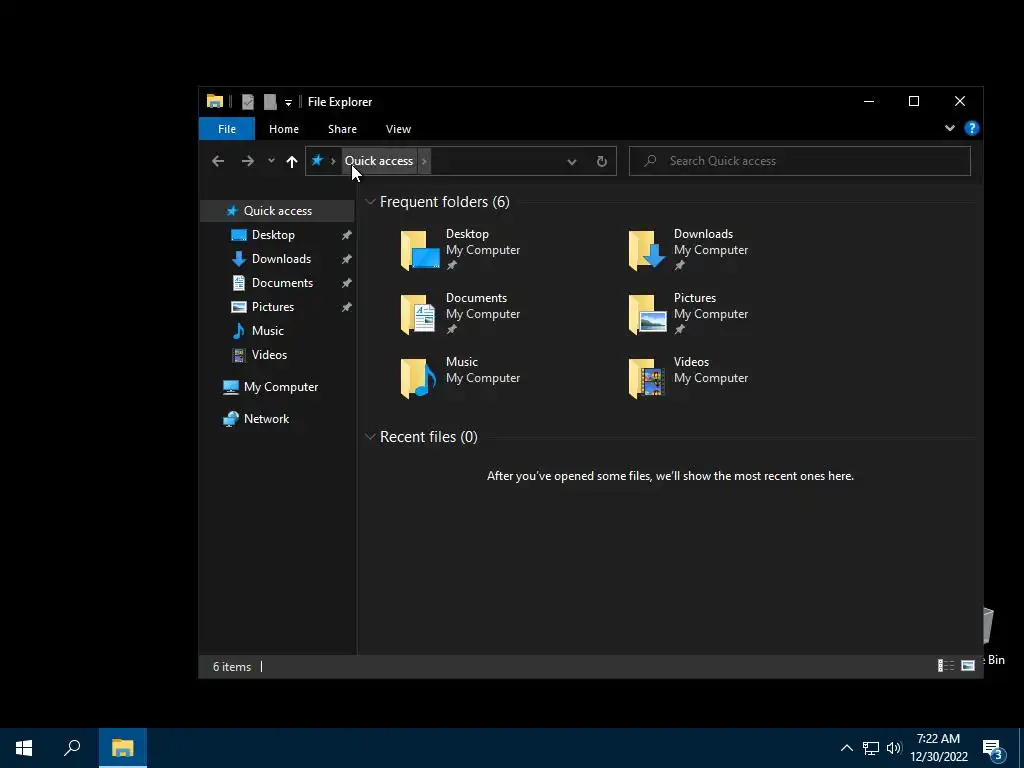The width and height of the screenshot is (1024, 768).
Task: Open Music in the navigation pane
Action: [x=268, y=331]
